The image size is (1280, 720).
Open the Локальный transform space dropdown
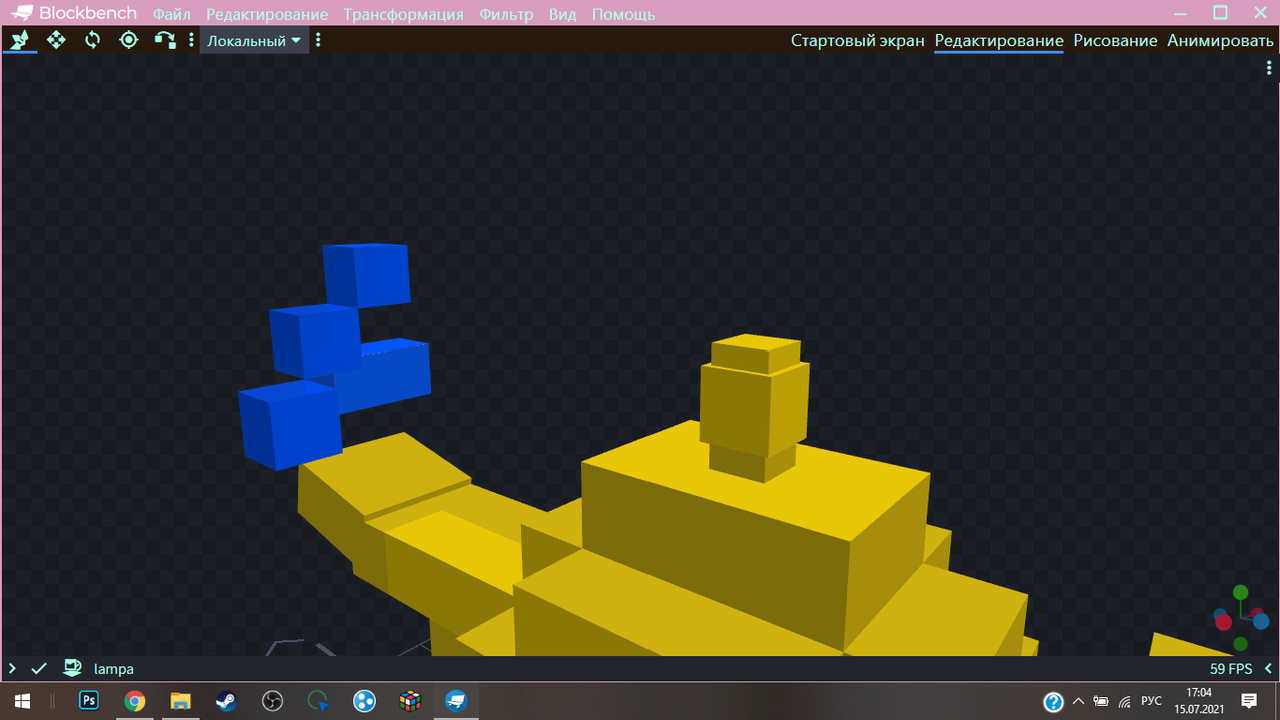[x=254, y=41]
